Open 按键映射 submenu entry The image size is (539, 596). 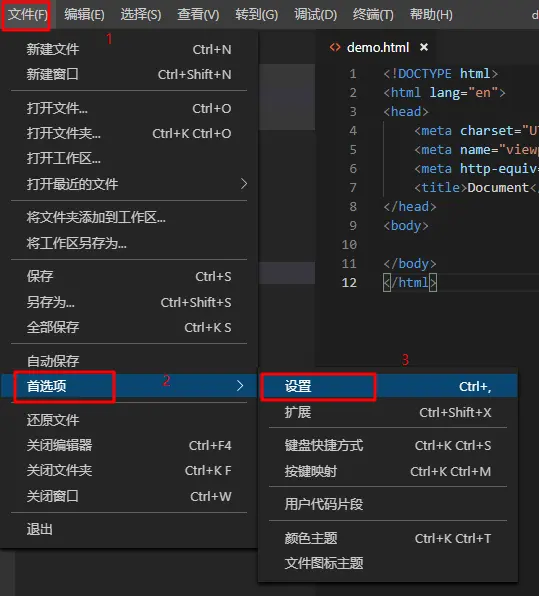[388, 472]
